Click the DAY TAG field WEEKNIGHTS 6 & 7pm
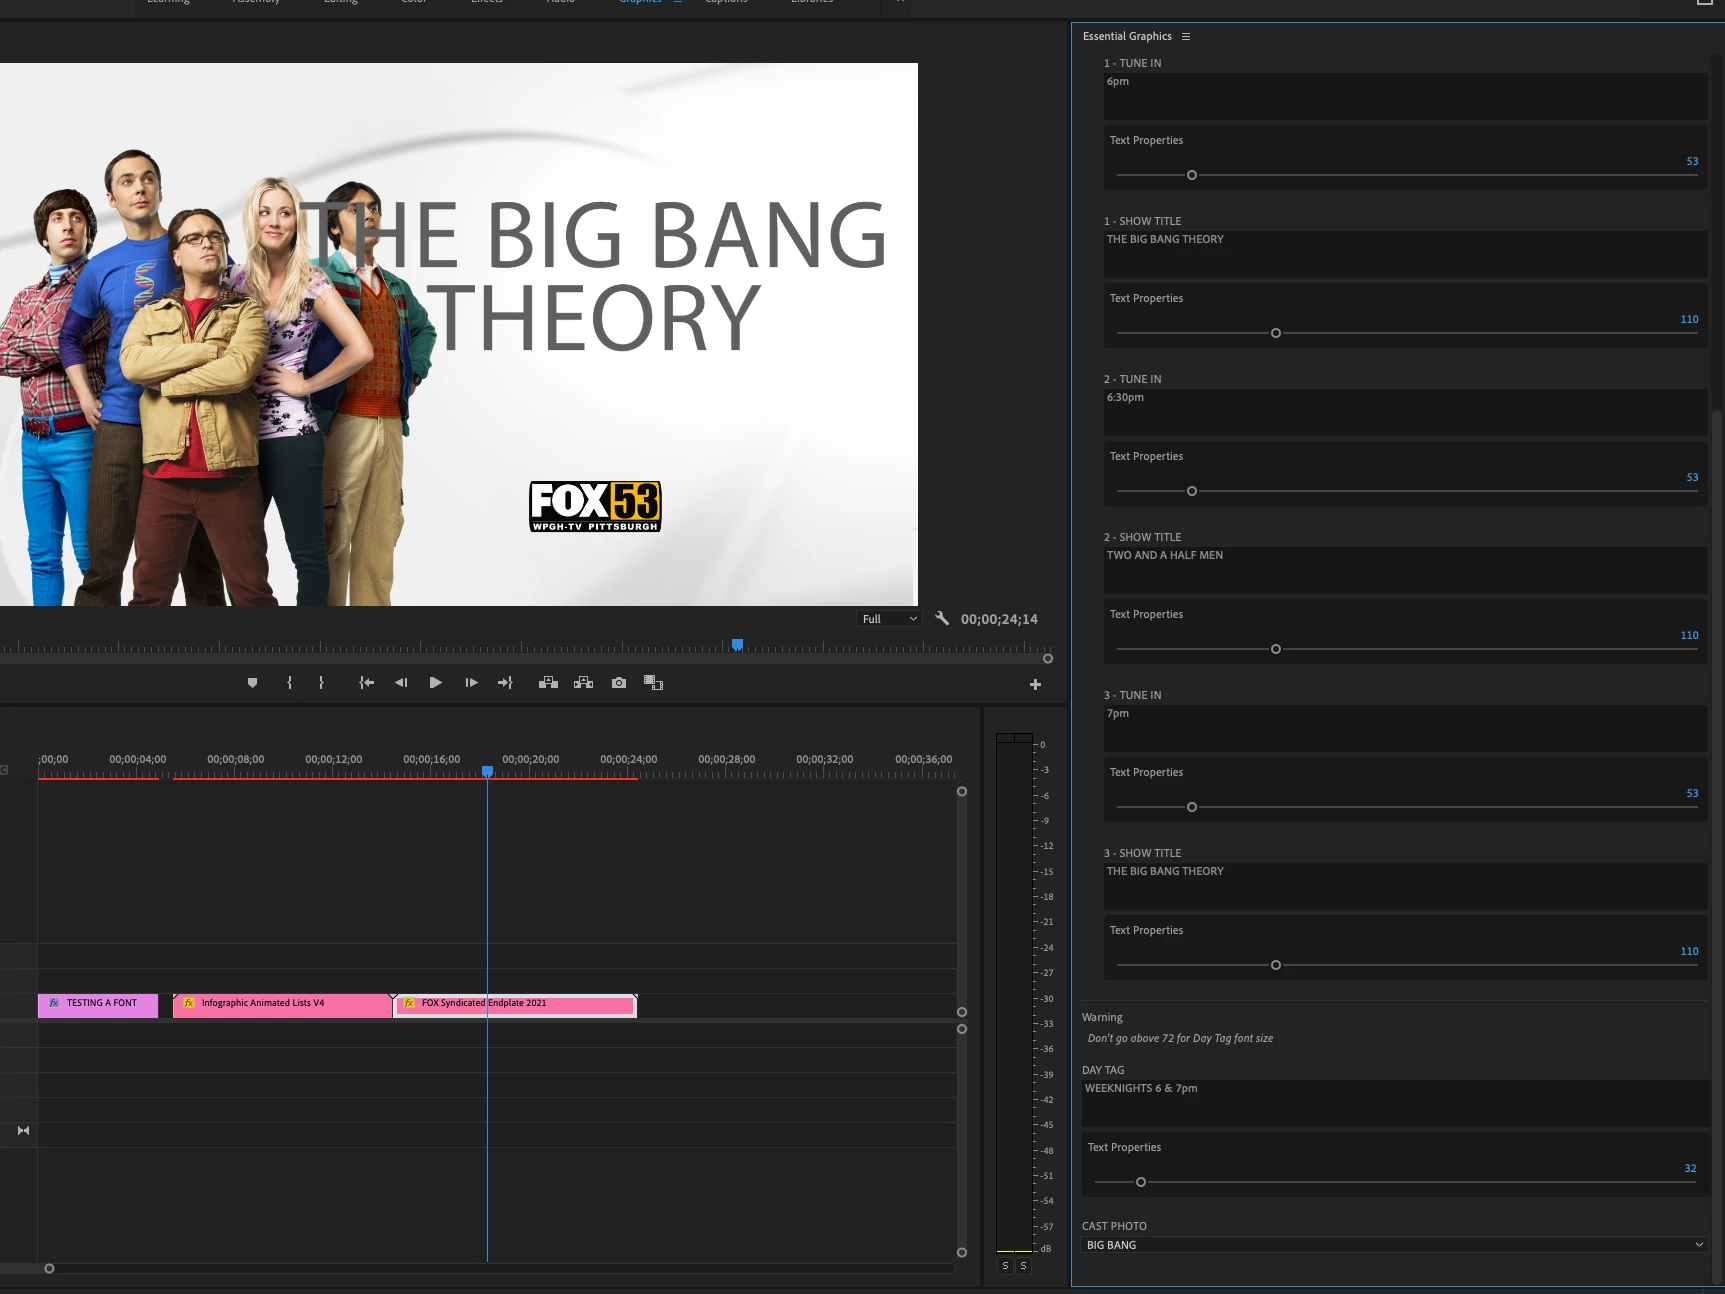This screenshot has height=1294, width=1725. [x=1395, y=1103]
